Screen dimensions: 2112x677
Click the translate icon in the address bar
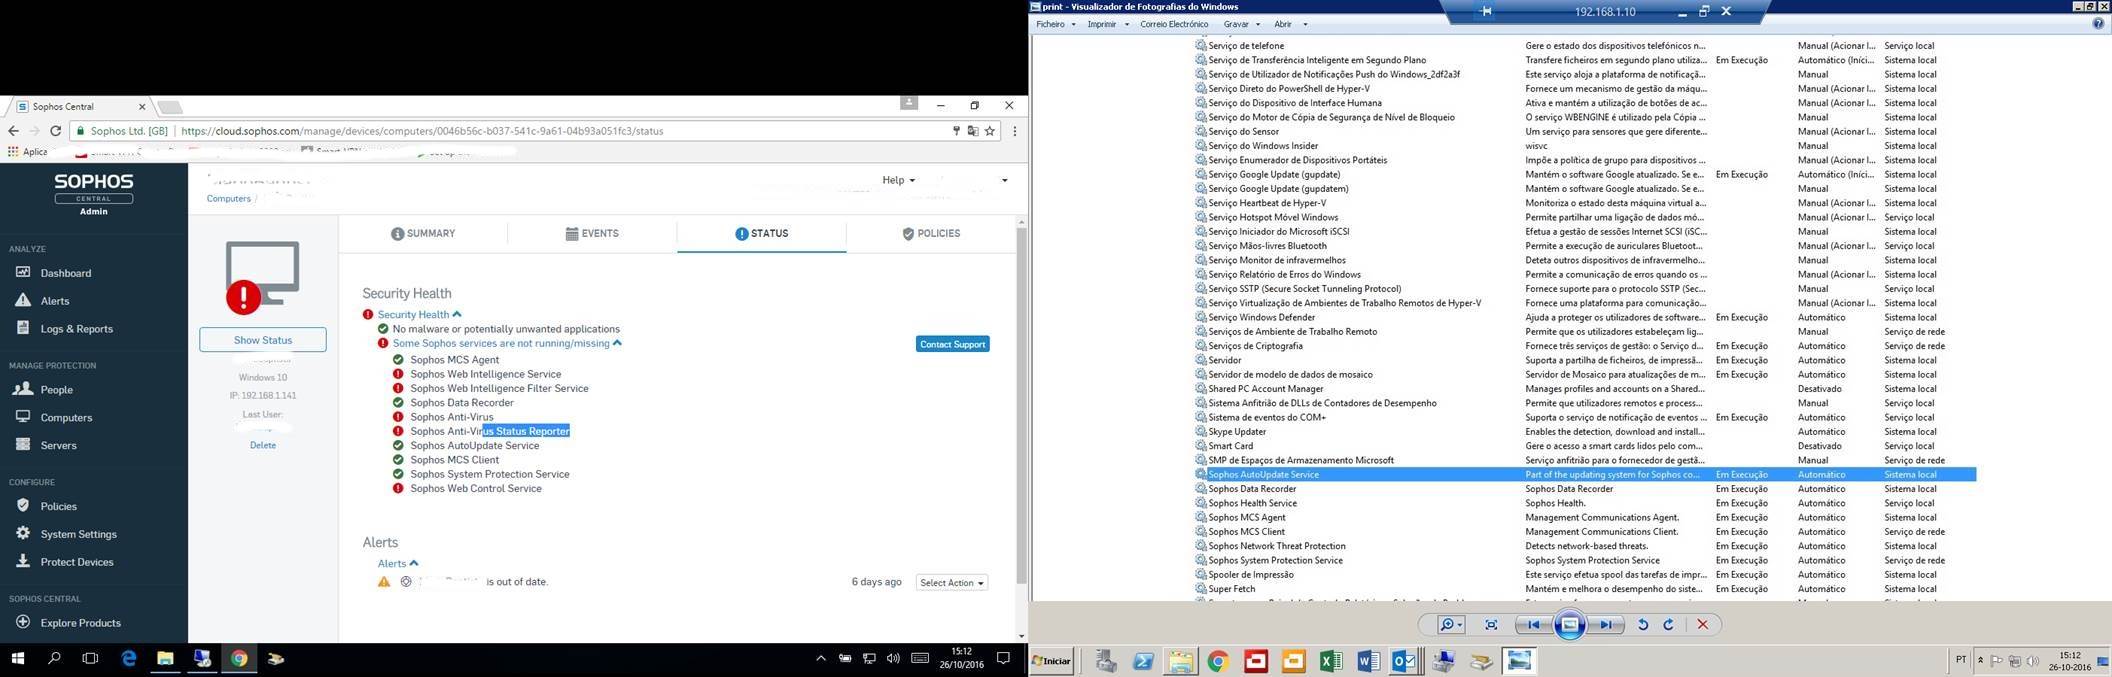click(x=972, y=131)
